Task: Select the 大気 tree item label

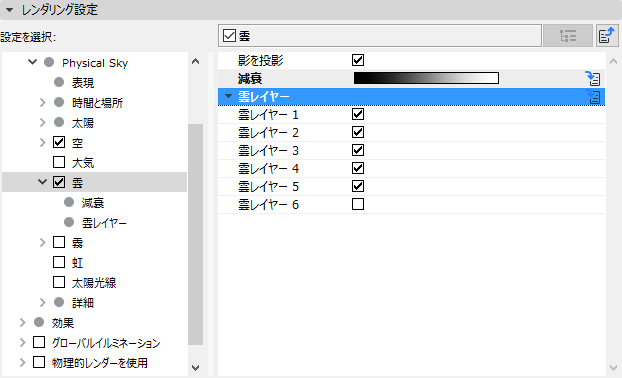Action: pos(83,163)
